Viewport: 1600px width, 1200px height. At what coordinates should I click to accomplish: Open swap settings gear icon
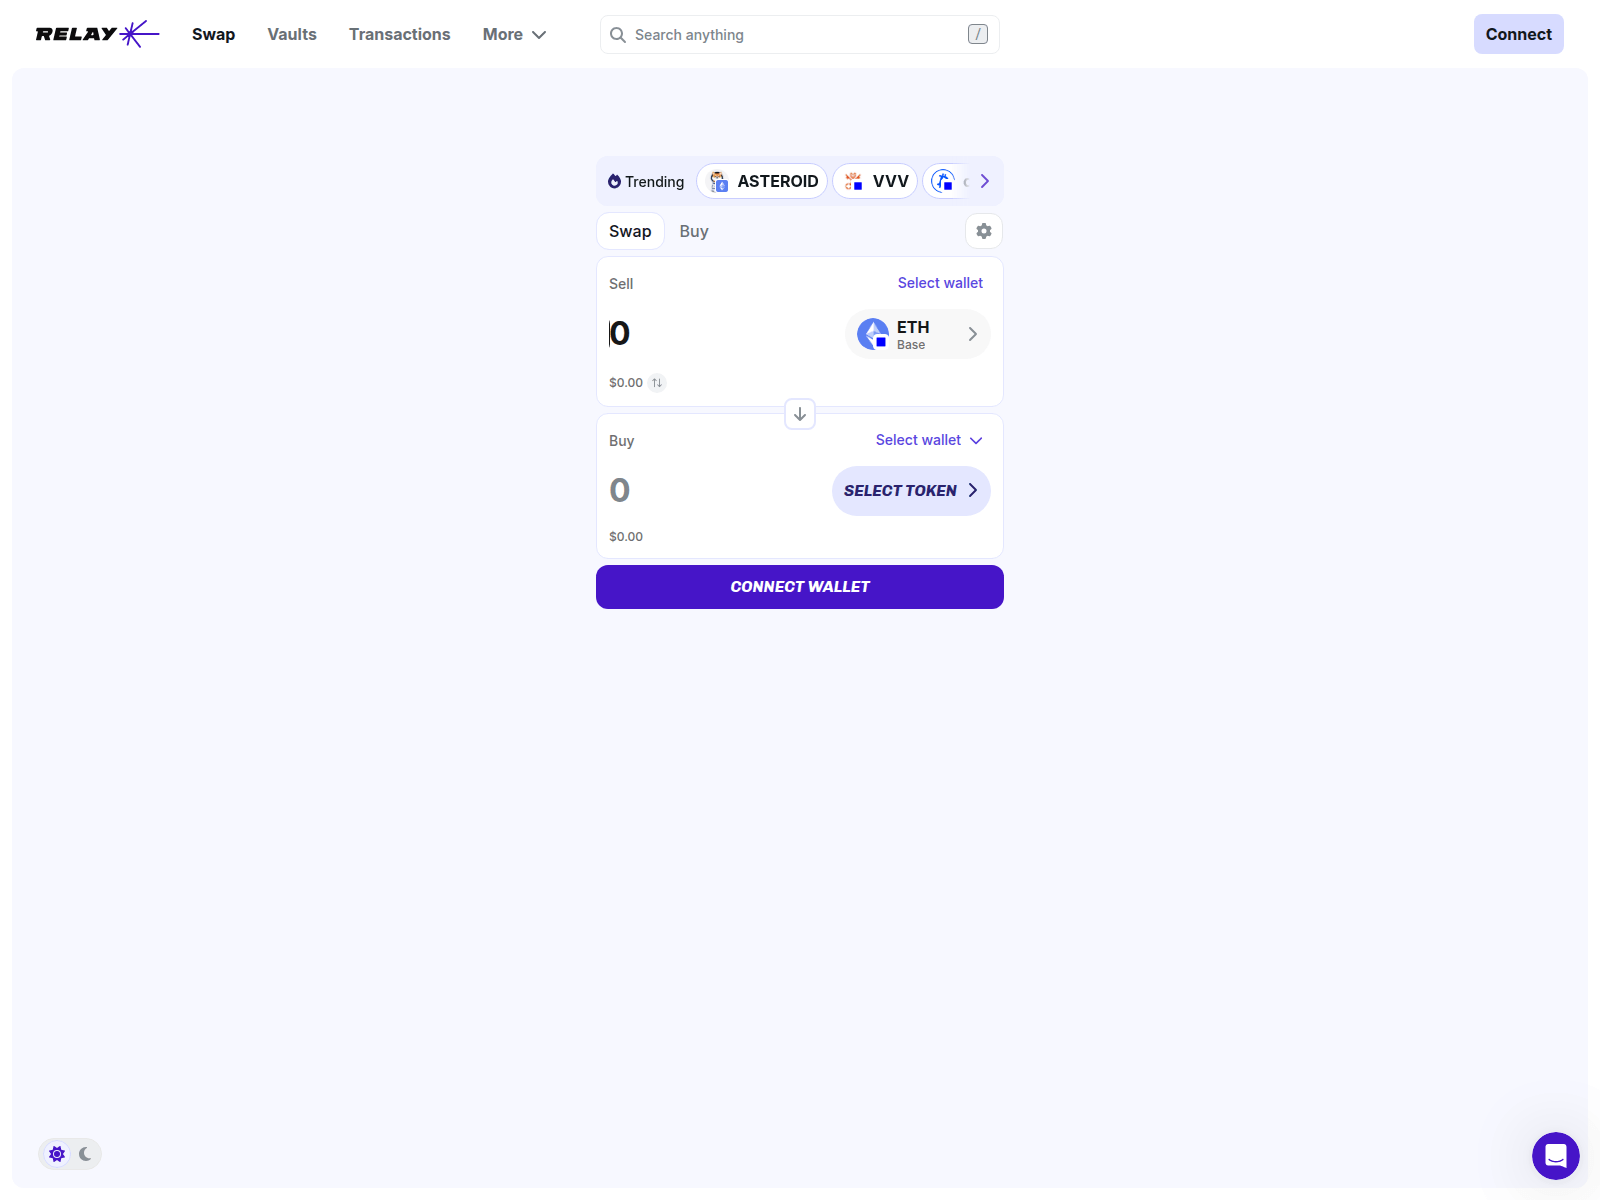point(984,231)
